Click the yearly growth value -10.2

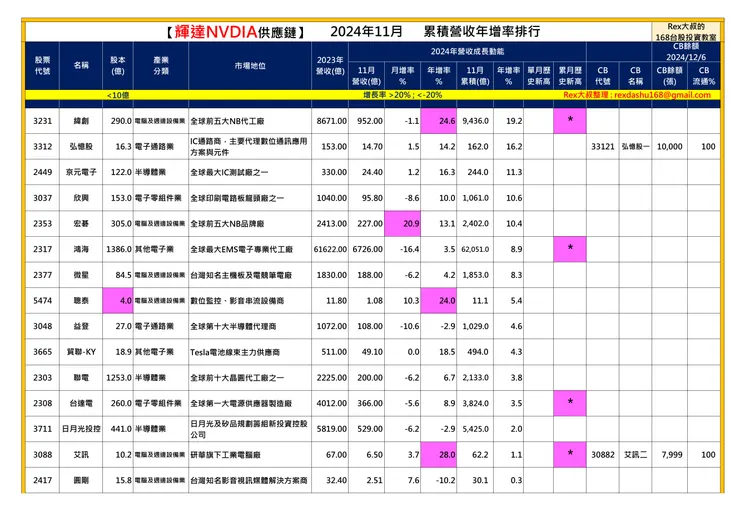(446, 480)
